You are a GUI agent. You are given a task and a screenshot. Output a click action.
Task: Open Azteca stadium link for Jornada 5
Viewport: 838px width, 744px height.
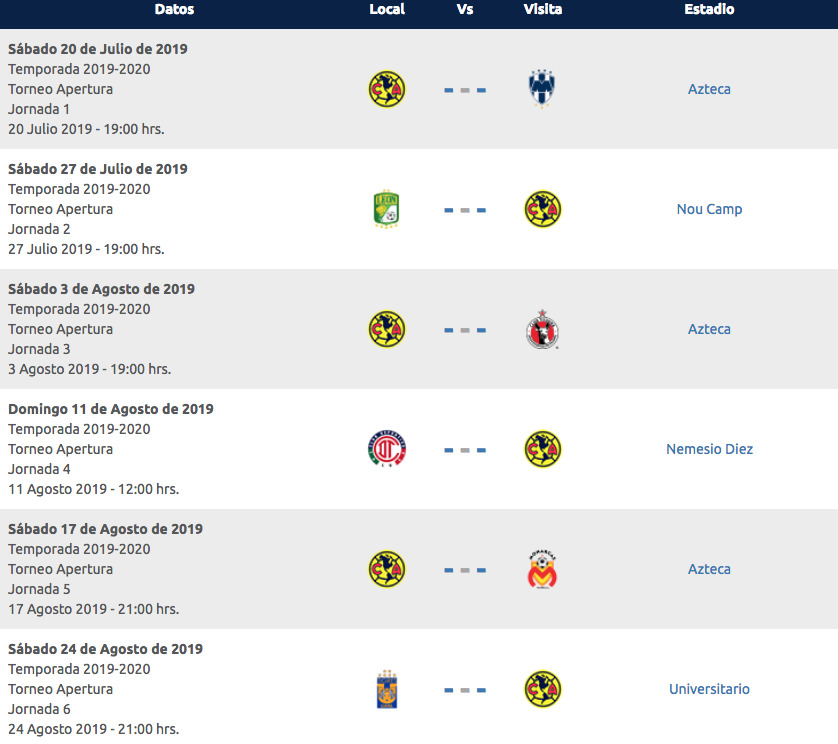709,569
